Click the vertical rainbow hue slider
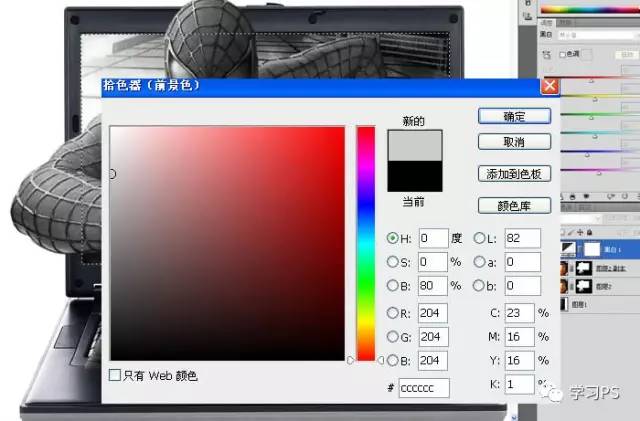Image resolution: width=640 pixels, height=421 pixels. click(365, 240)
